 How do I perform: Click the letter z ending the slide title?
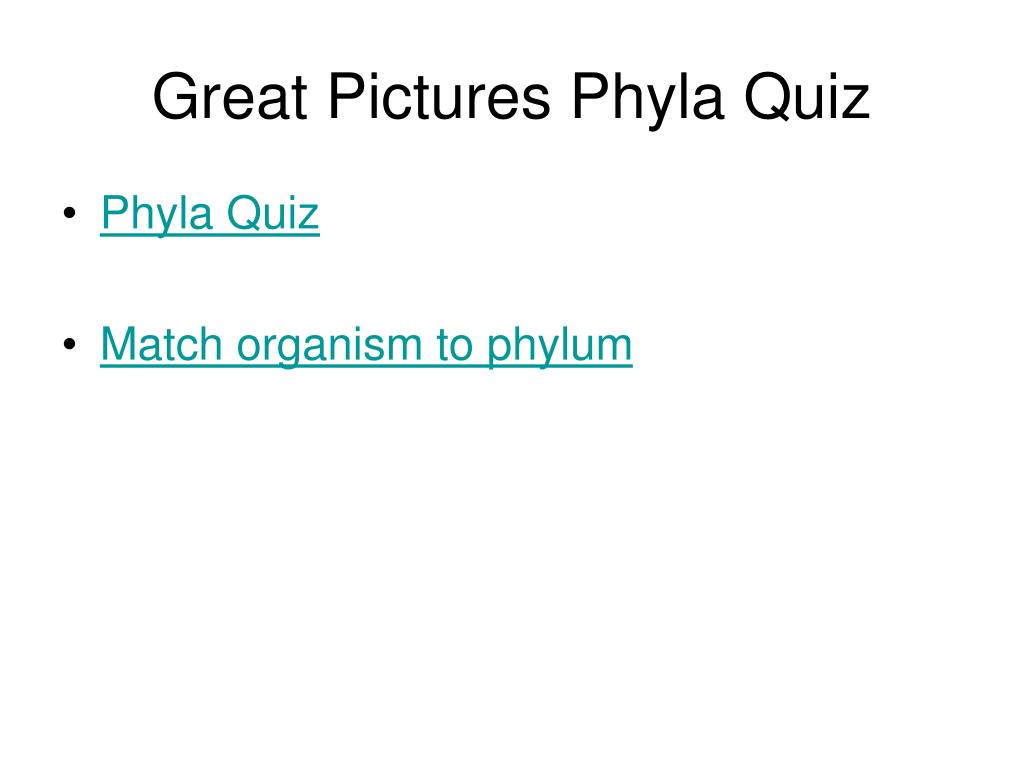[x=857, y=103]
